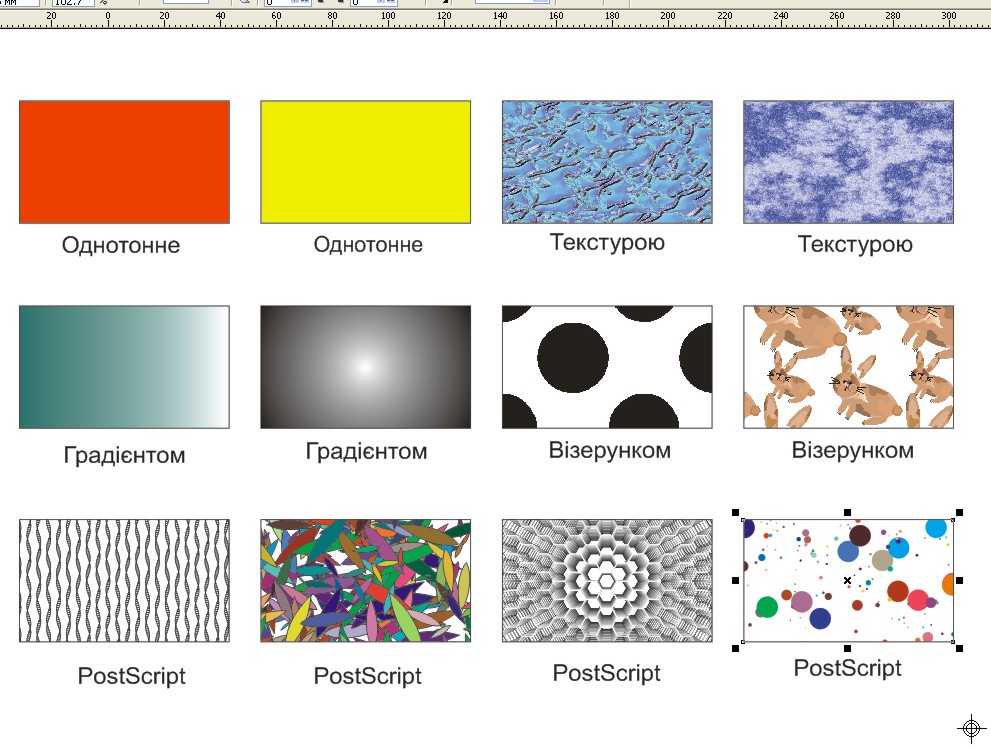Select the hexagon honeycomb PostScript rectangle
This screenshot has height=749, width=991.
coord(607,581)
